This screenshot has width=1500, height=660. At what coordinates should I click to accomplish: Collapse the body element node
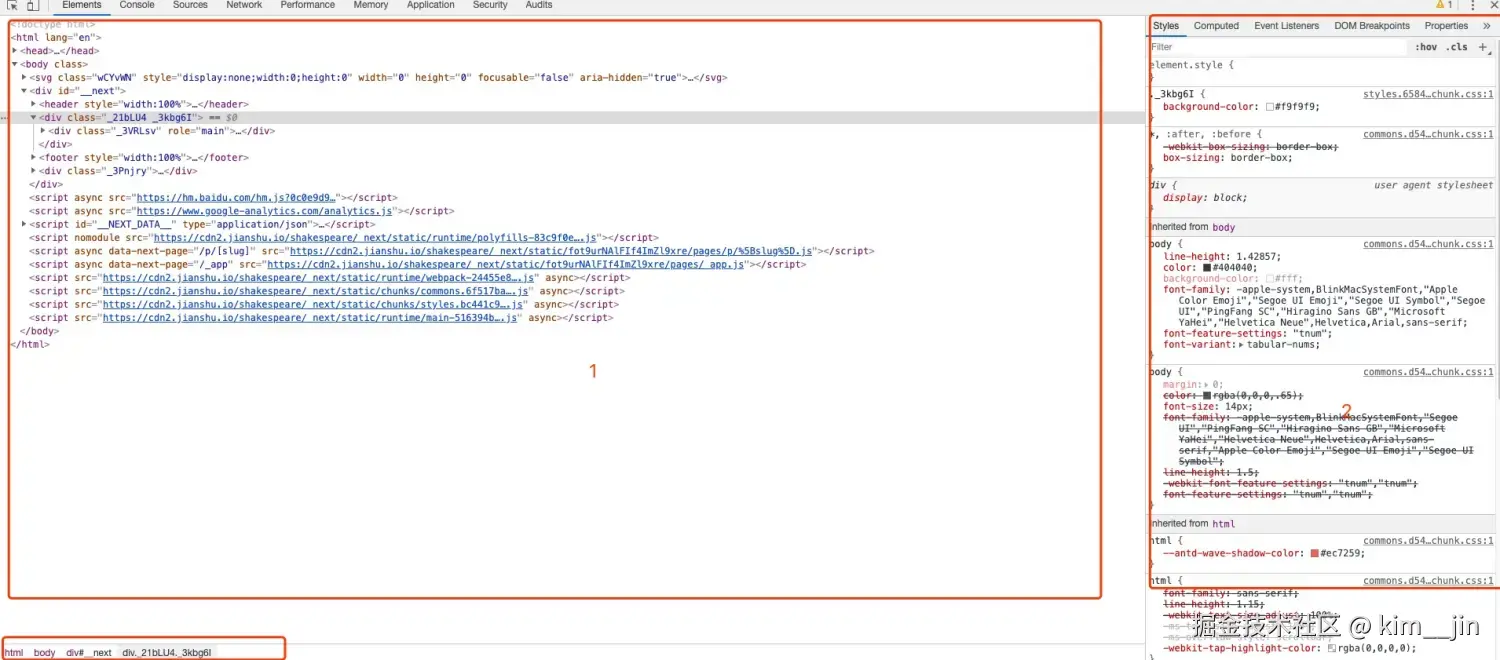(x=15, y=64)
